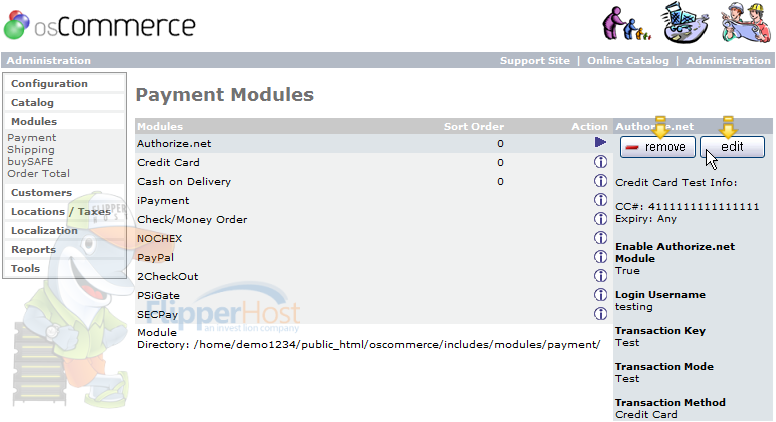Click the Login Username value testing
The height and width of the screenshot is (422, 776).
(633, 307)
